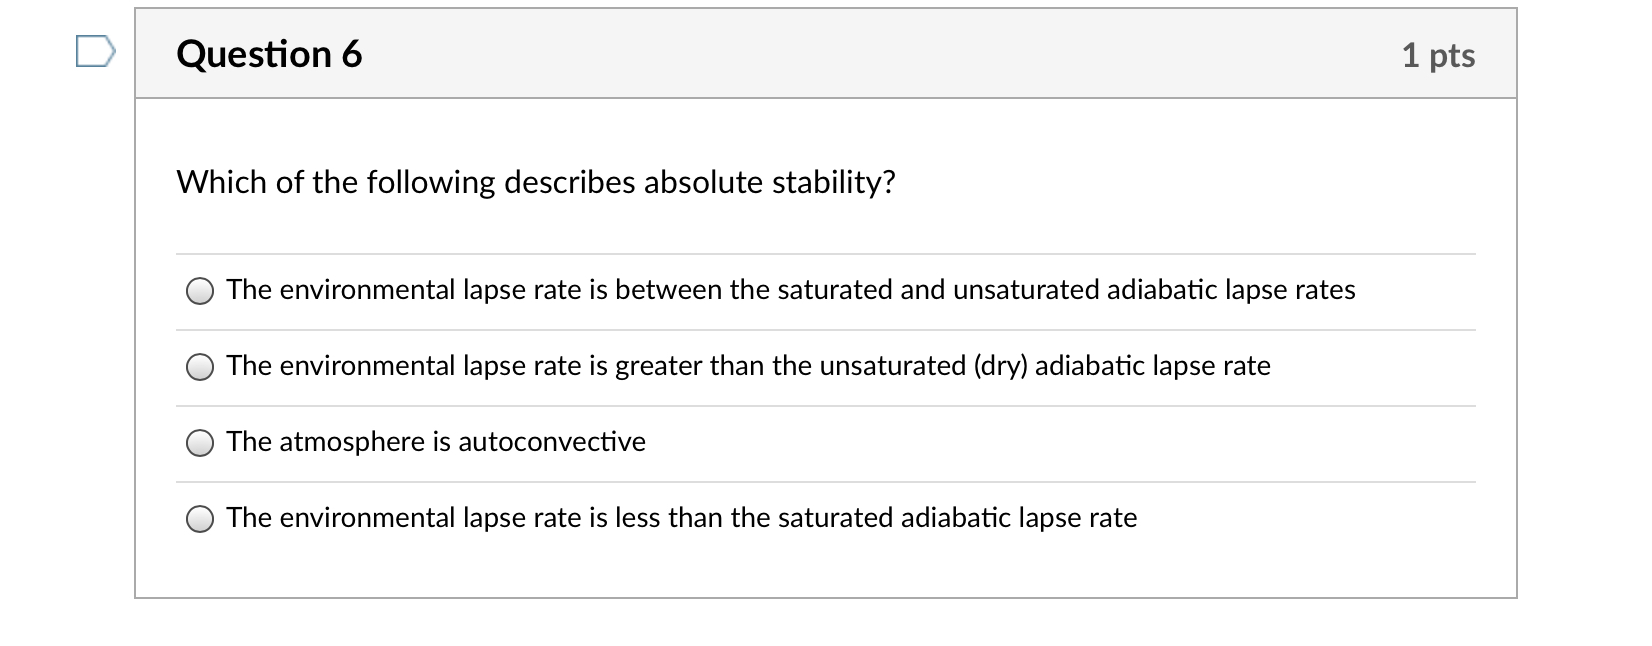1652x646 pixels.
Task: Click the first answer's radio circle
Action: pyautogui.click(x=200, y=291)
